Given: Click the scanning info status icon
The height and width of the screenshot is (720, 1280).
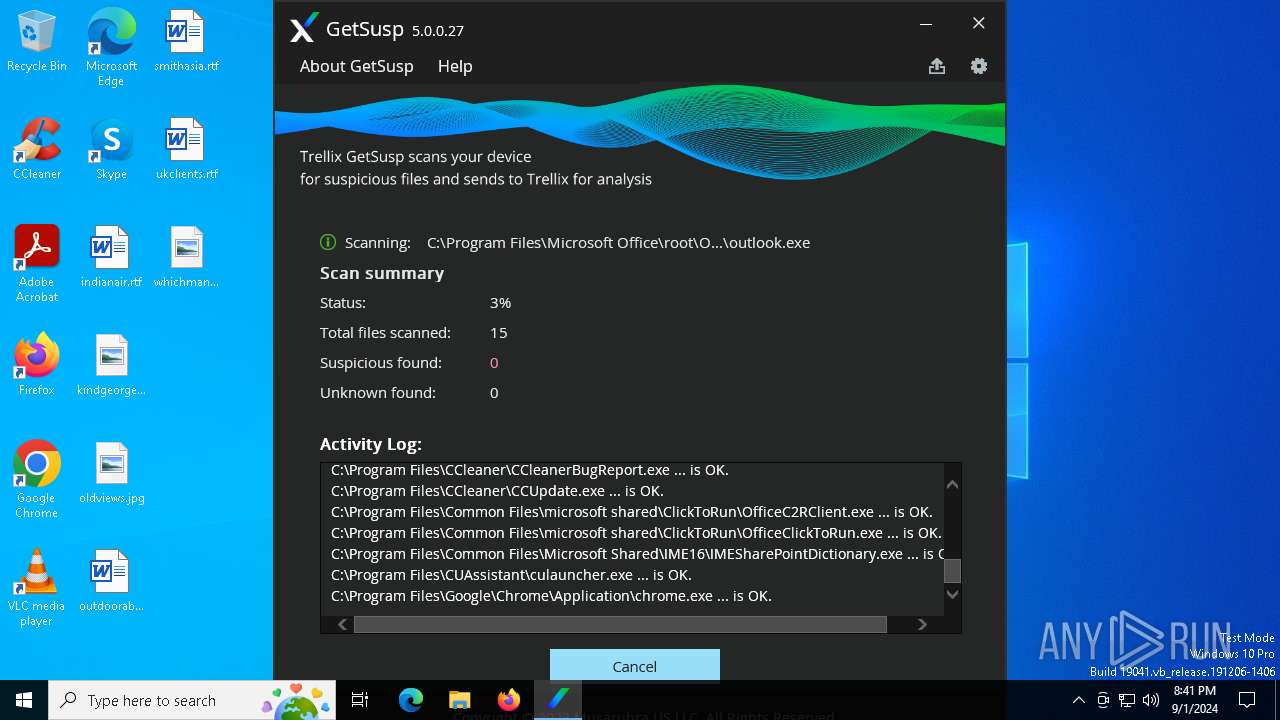Looking at the screenshot, I should point(328,242).
